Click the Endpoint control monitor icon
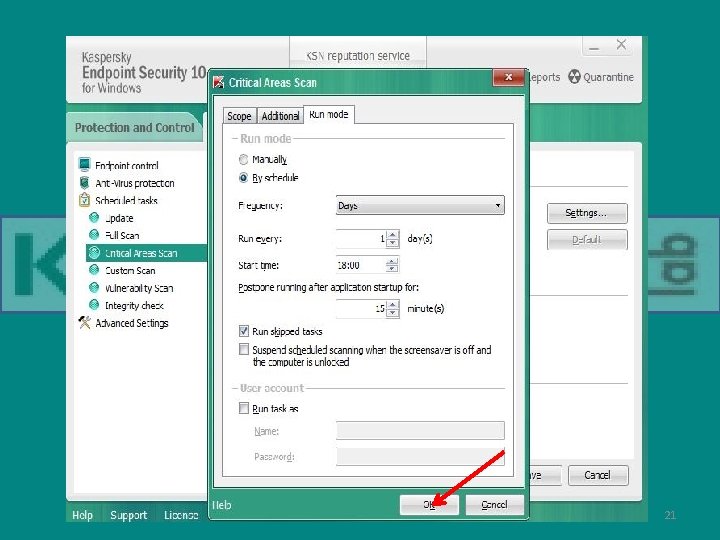The height and width of the screenshot is (540, 720). tap(84, 164)
